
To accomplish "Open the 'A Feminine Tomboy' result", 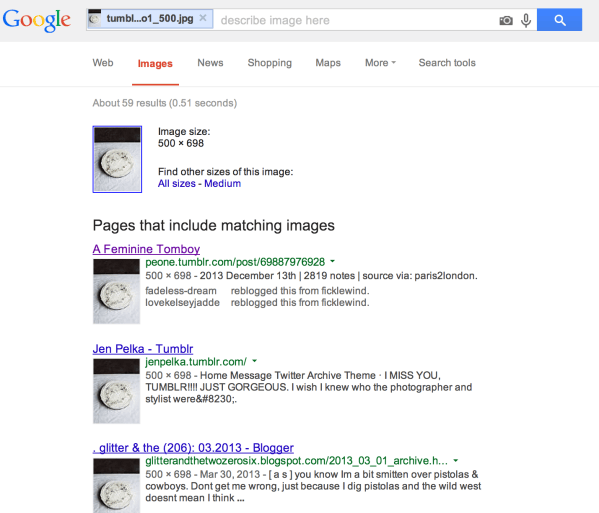I will [146, 249].
